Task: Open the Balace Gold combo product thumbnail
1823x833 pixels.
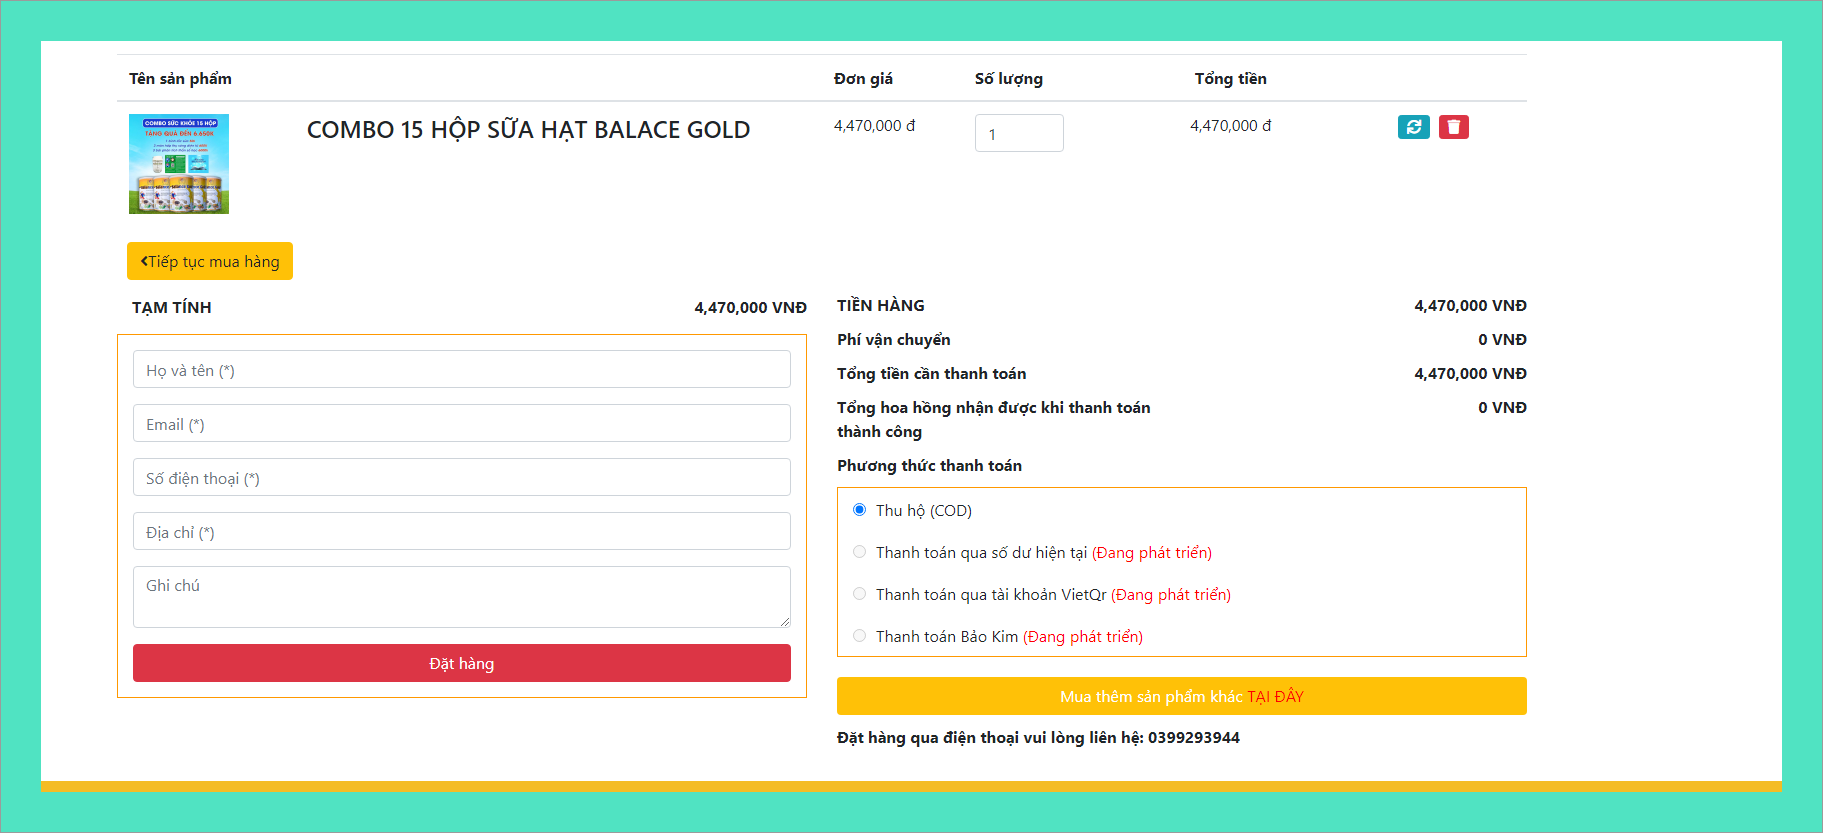Action: pos(179,164)
